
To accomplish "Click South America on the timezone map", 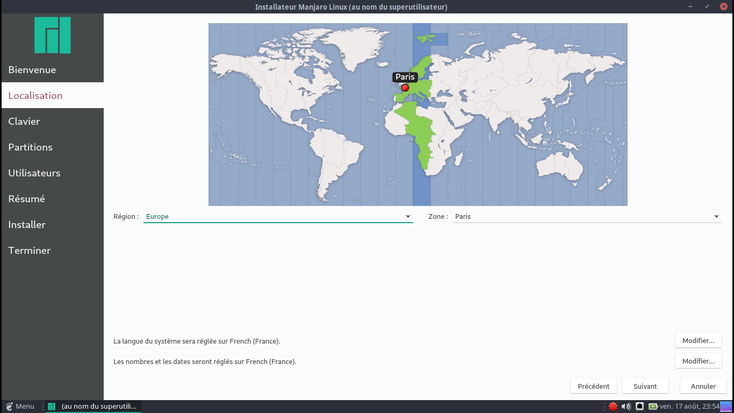I will (335, 162).
